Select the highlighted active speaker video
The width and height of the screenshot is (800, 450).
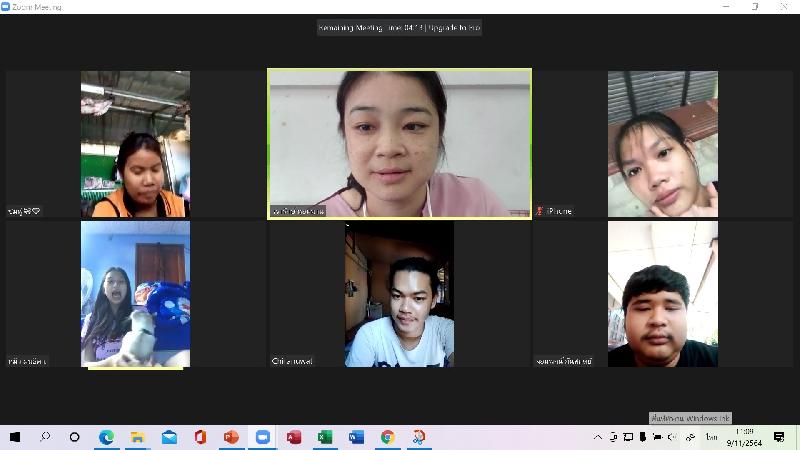[x=399, y=143]
